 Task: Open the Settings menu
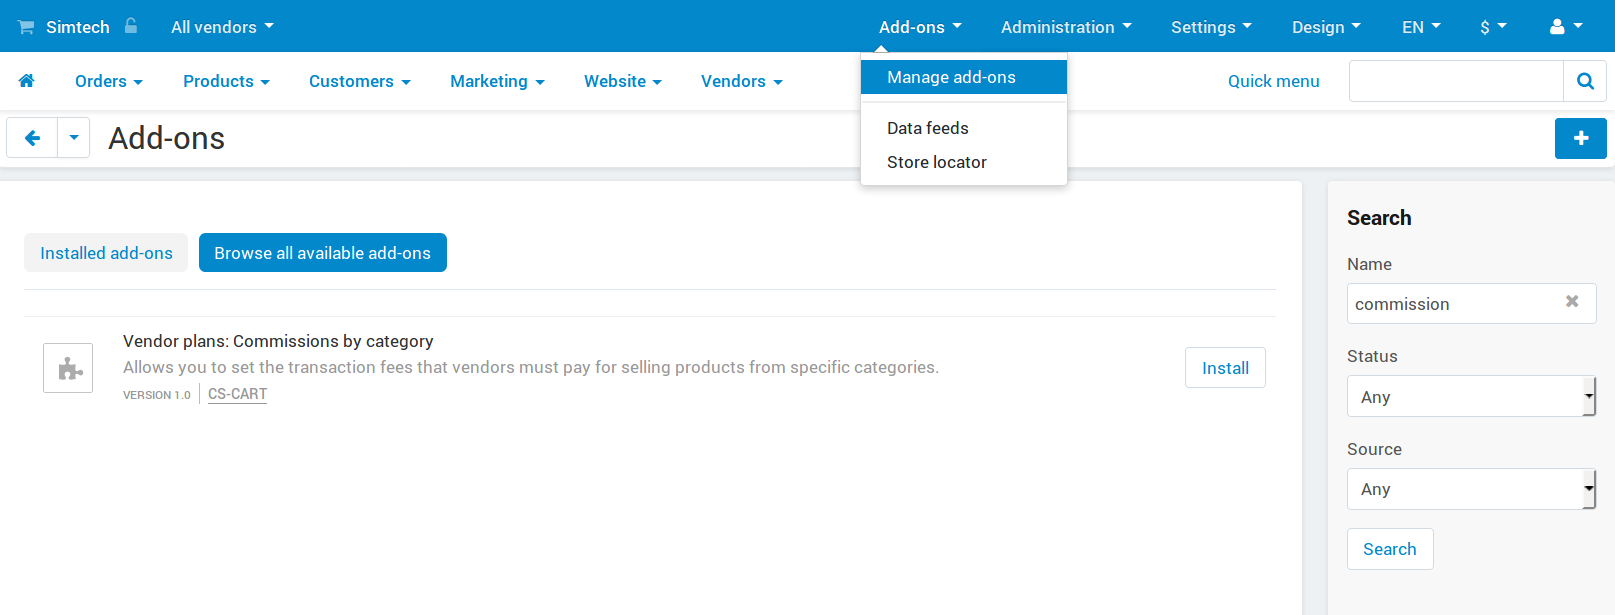coord(1211,27)
